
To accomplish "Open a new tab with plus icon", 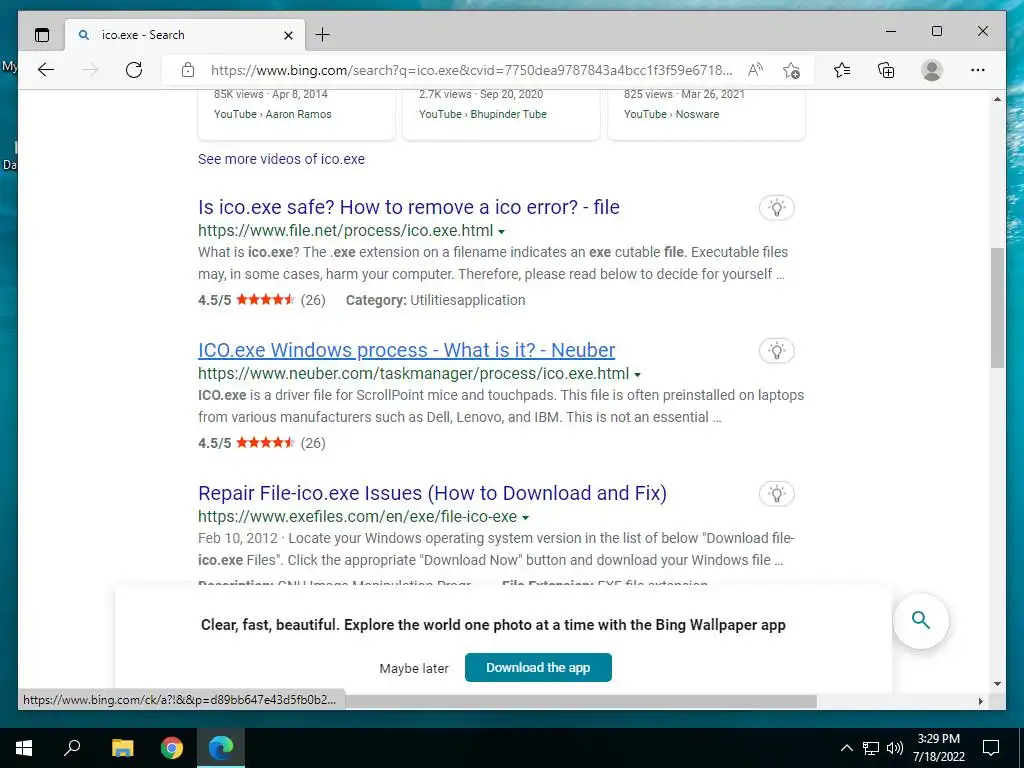I will [x=323, y=35].
